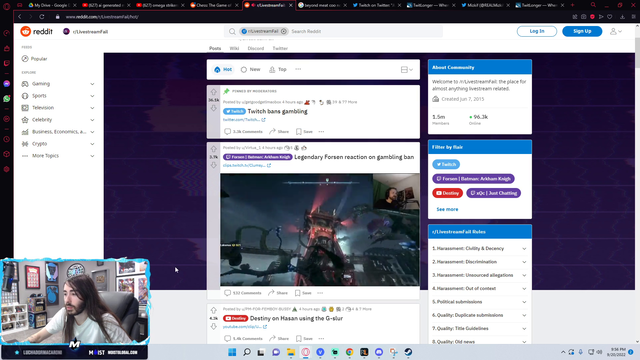This screenshot has height=360, width=640.
Task: Filter by Forsen | Batman: Arkham Knight flair
Action: coord(473,178)
